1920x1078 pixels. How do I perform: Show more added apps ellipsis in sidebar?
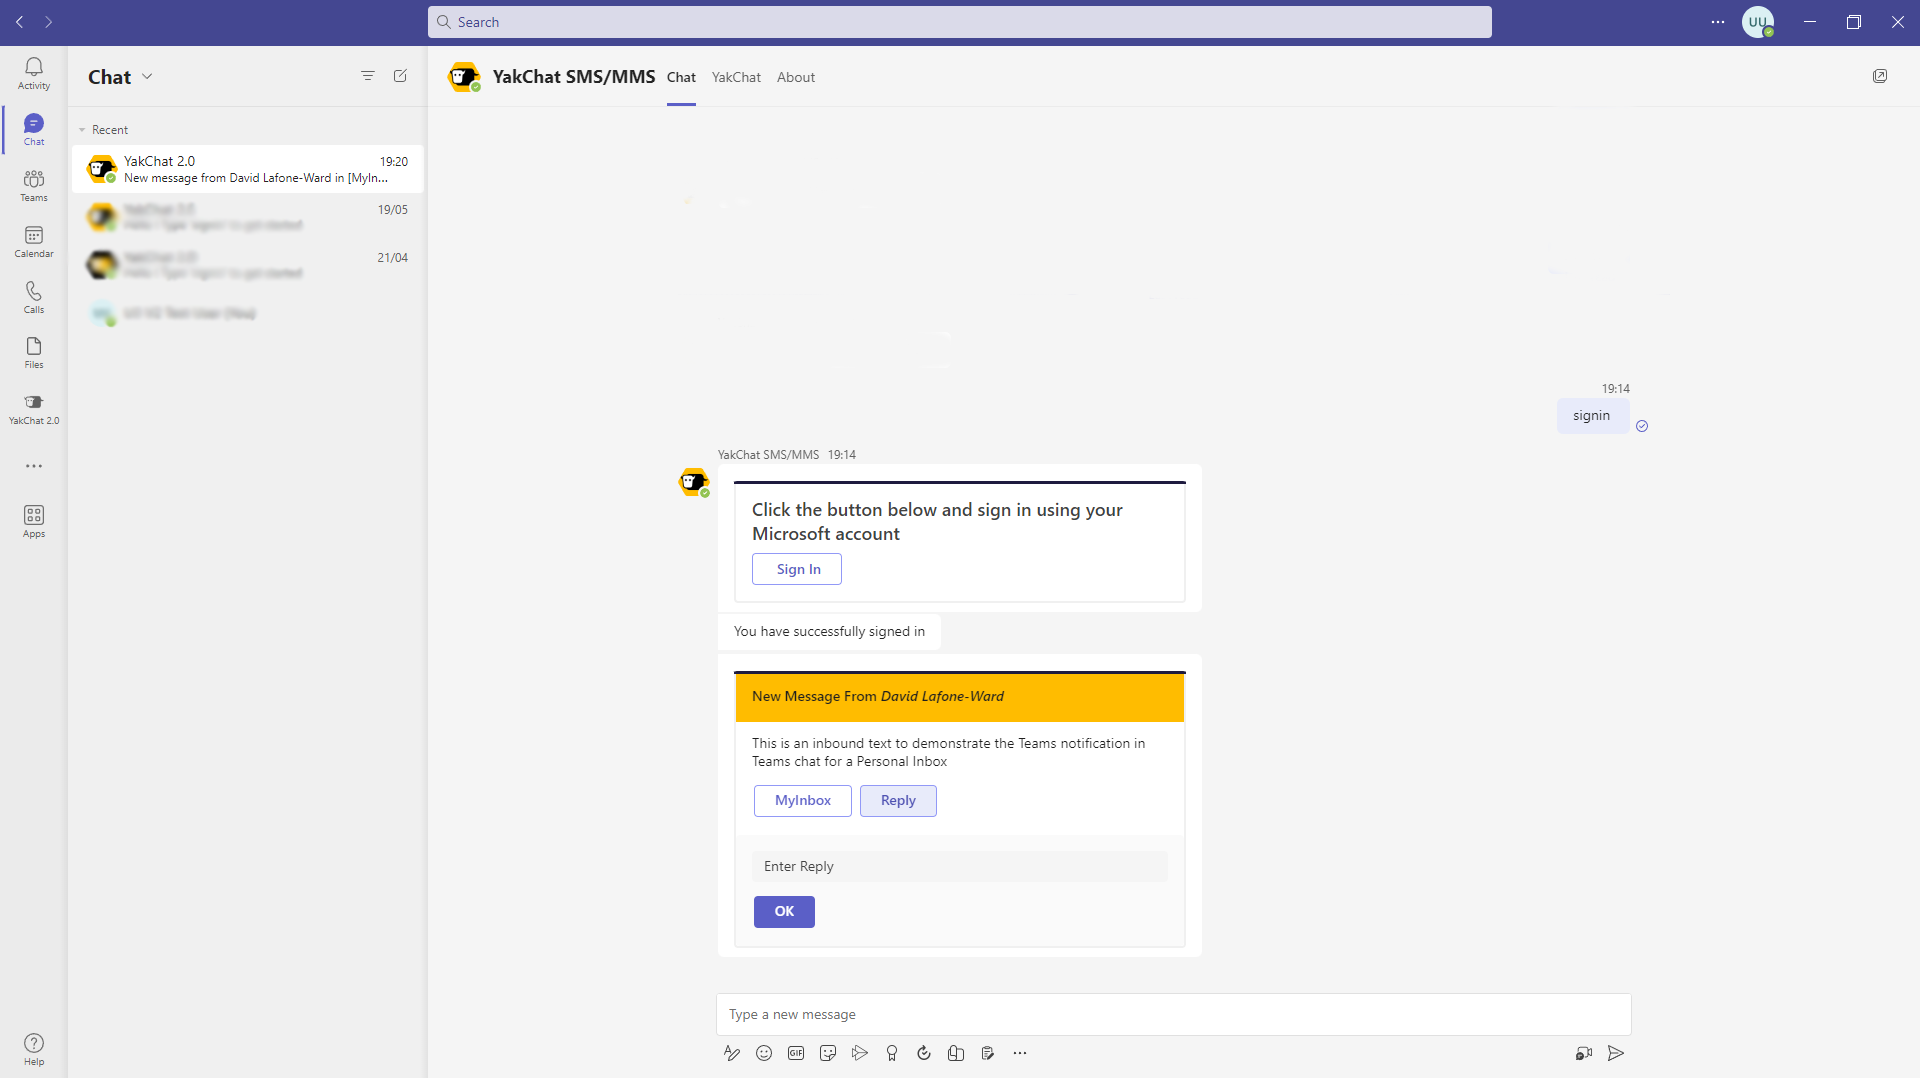(34, 466)
